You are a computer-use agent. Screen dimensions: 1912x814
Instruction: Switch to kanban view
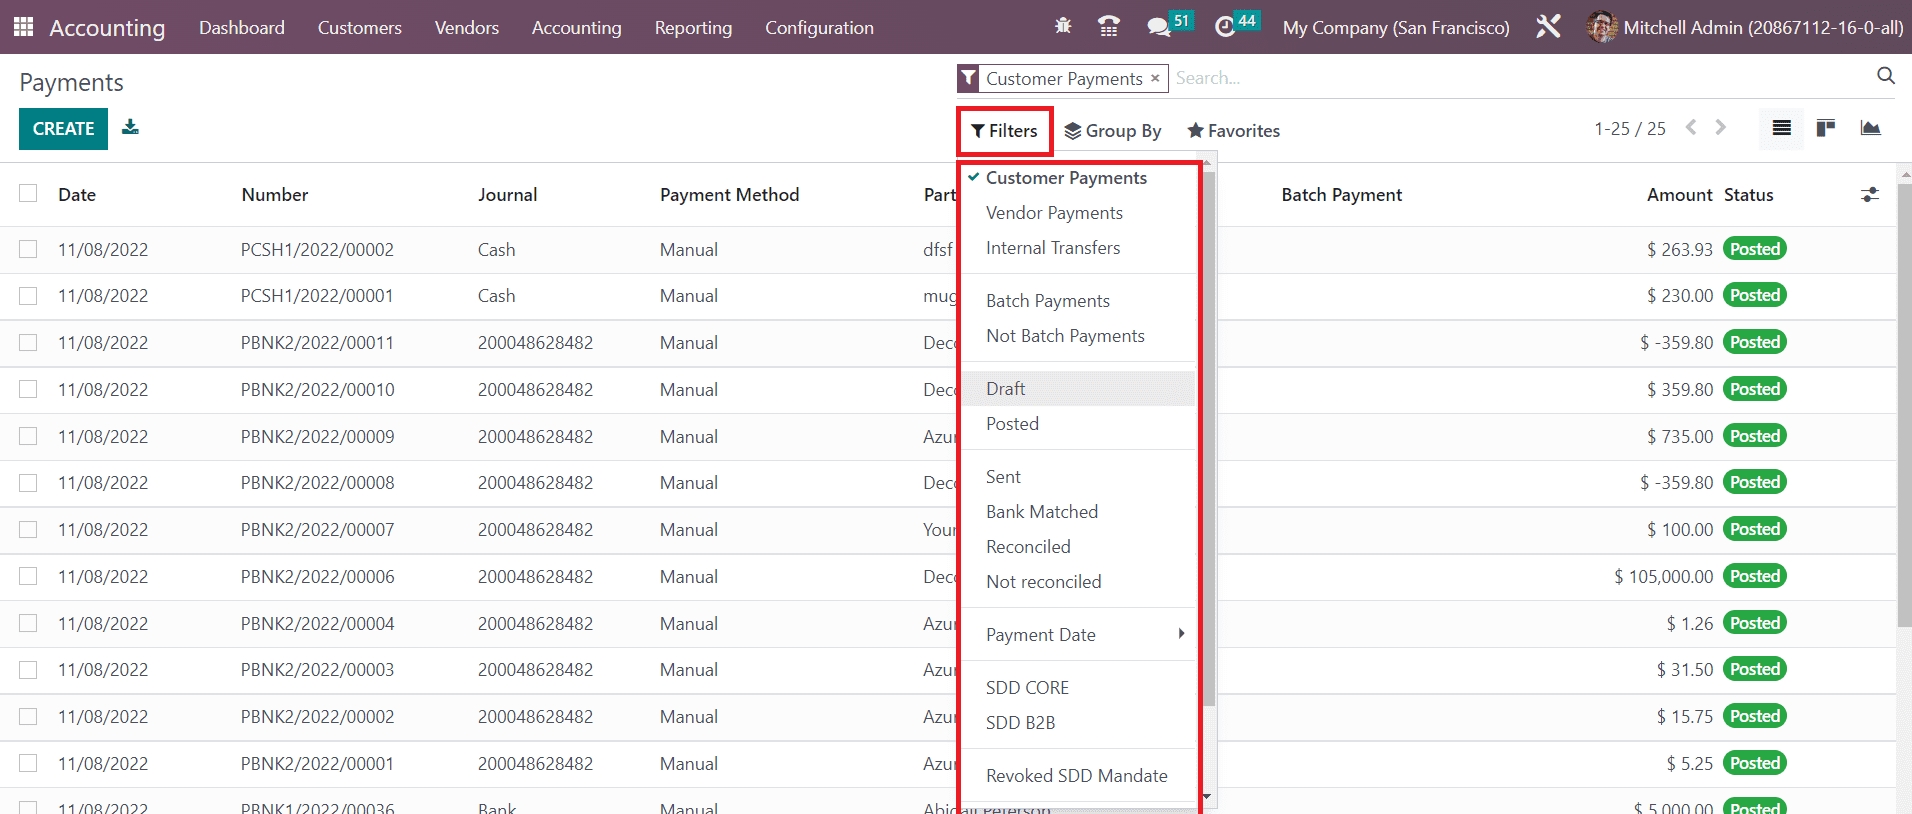(1826, 128)
